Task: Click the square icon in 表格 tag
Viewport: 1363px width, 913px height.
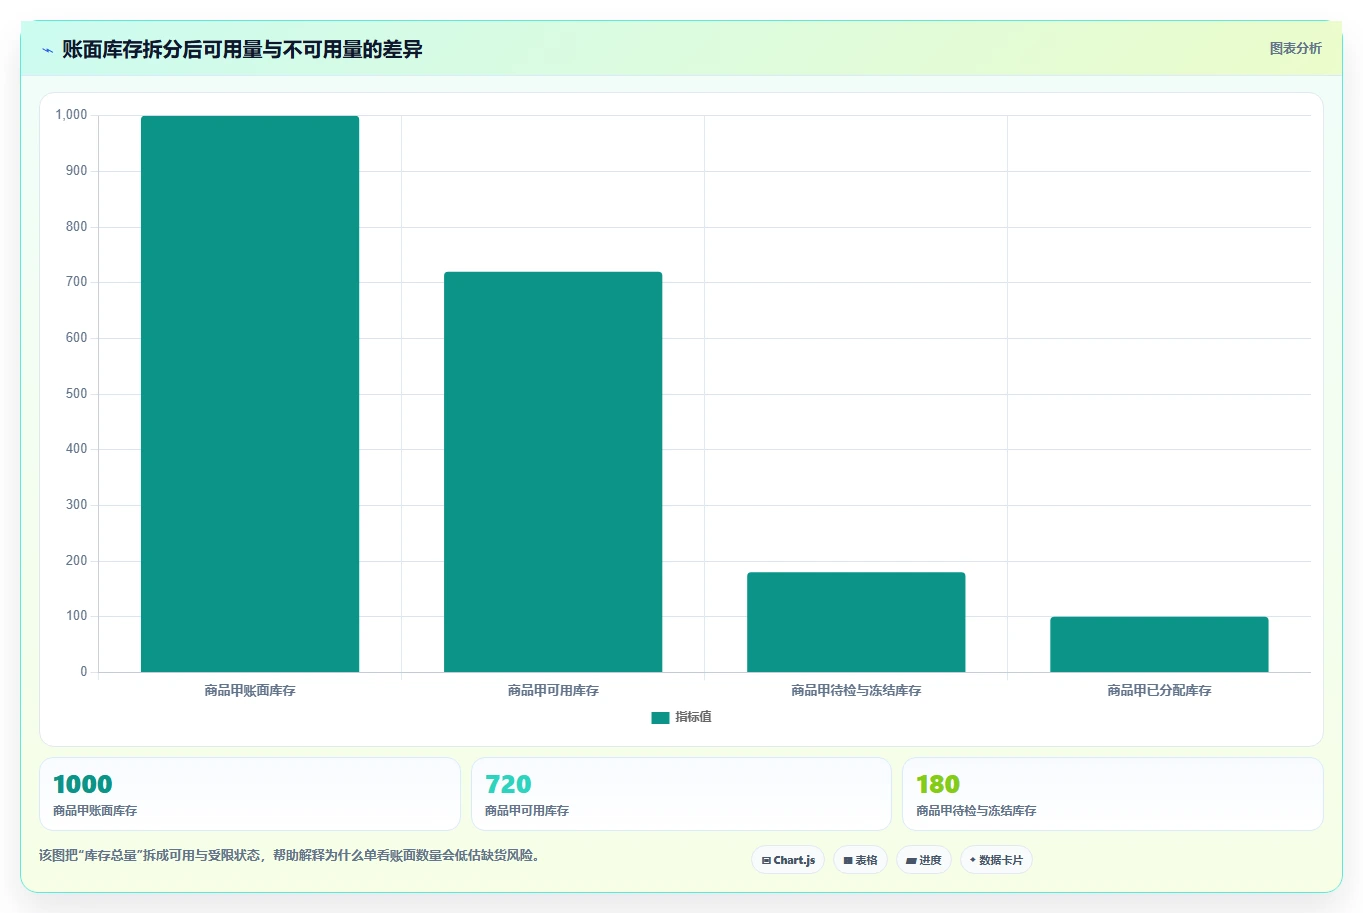Action: tap(848, 860)
